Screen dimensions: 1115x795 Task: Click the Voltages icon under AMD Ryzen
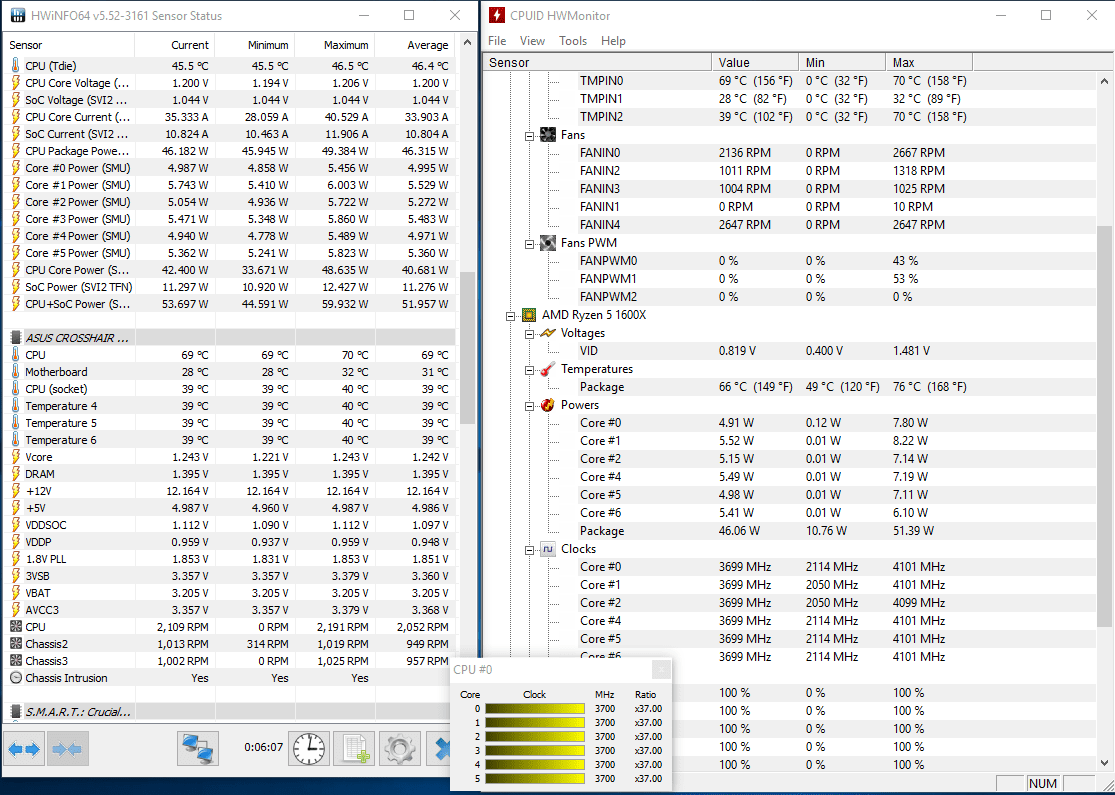pyautogui.click(x=548, y=333)
